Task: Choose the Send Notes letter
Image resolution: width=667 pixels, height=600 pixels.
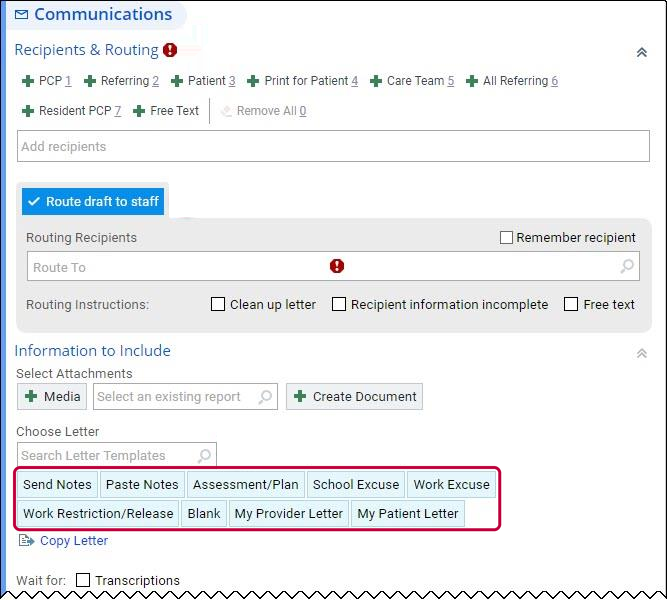Action: [x=57, y=485]
